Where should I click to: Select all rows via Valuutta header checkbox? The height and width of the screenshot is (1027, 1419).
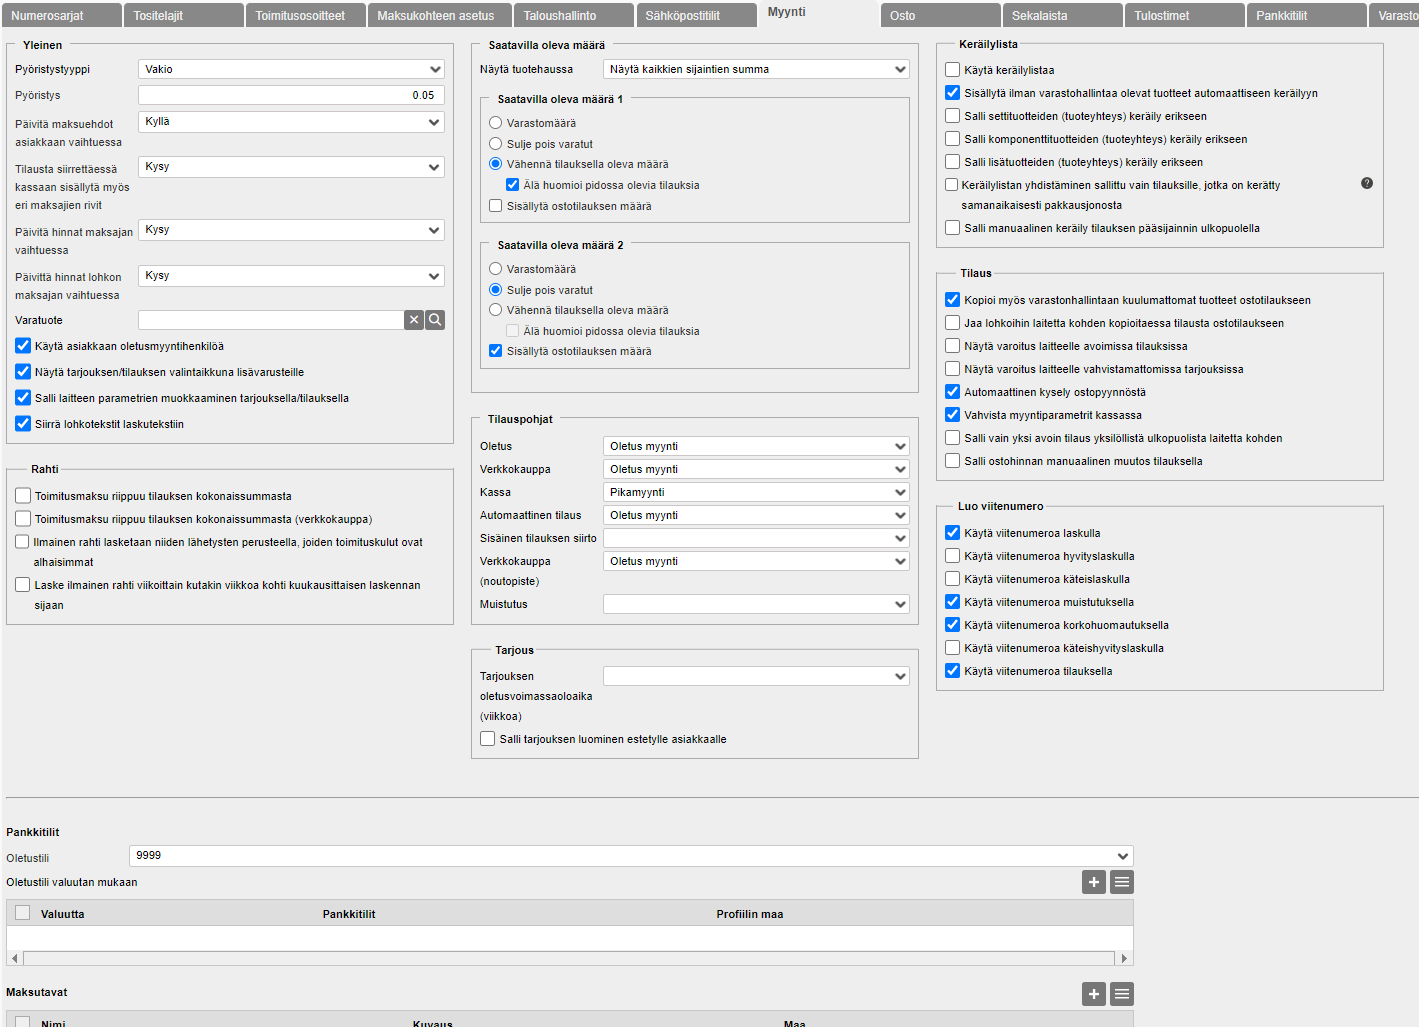click(23, 913)
